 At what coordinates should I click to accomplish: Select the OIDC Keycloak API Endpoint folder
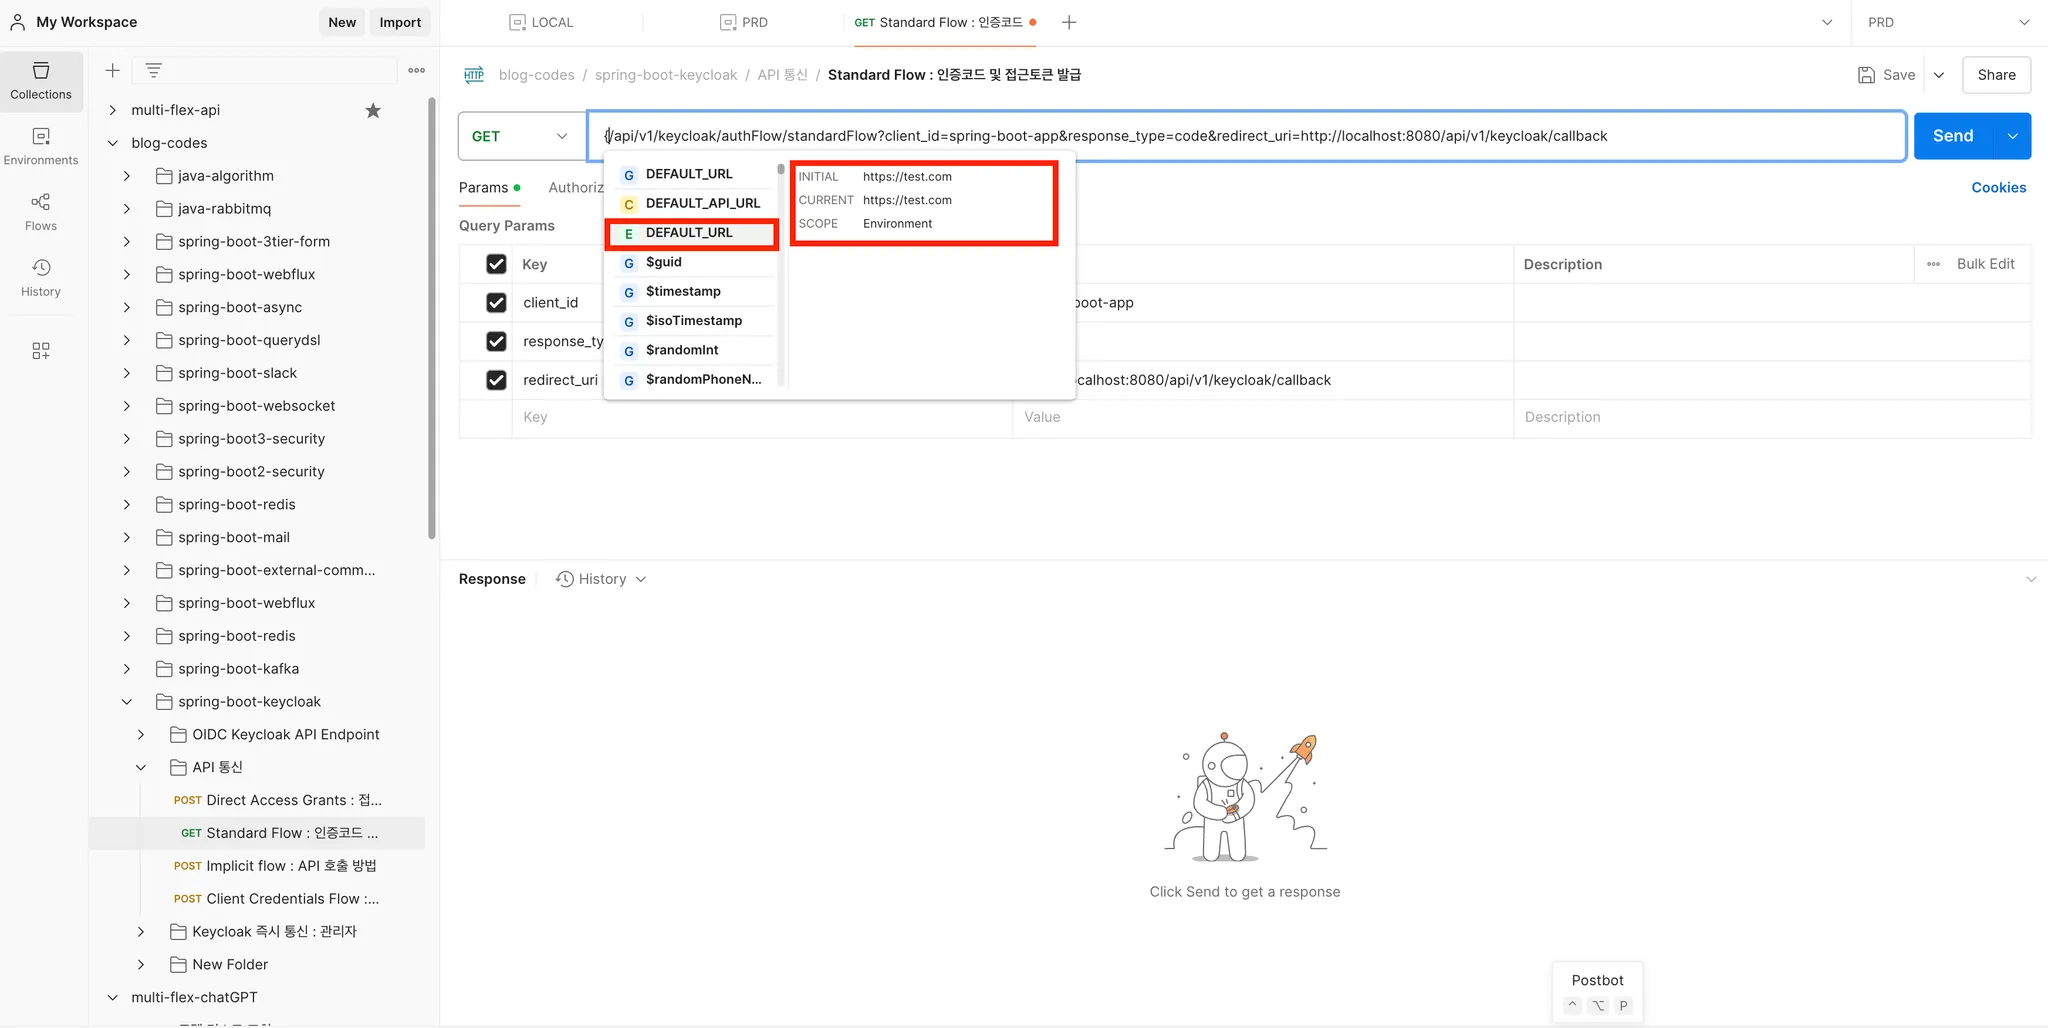click(x=286, y=734)
